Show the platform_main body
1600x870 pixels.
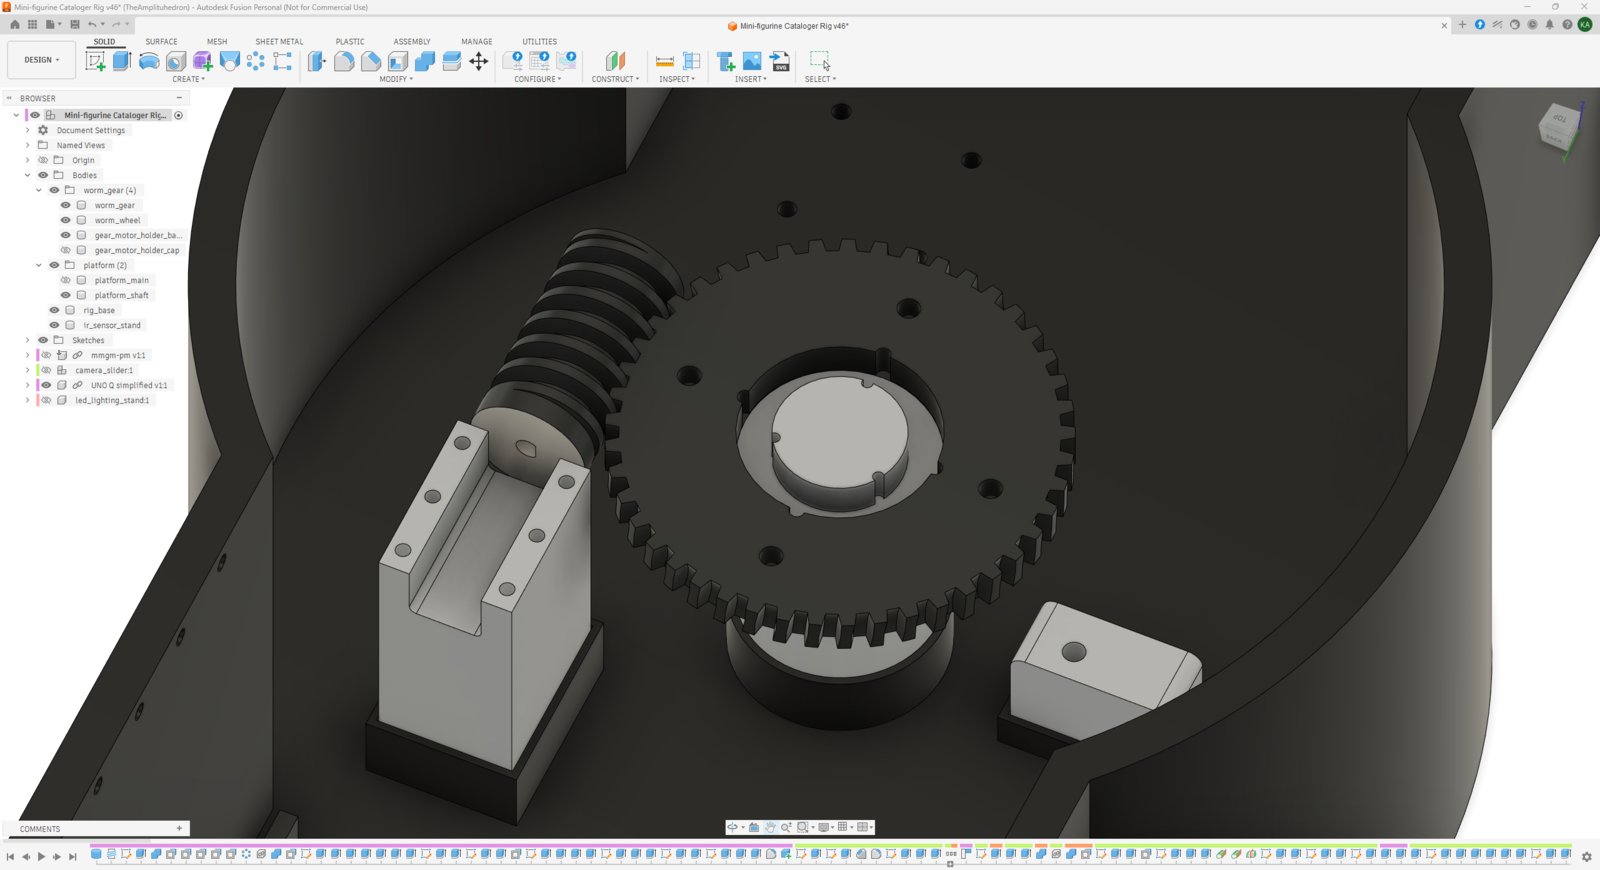tap(66, 280)
